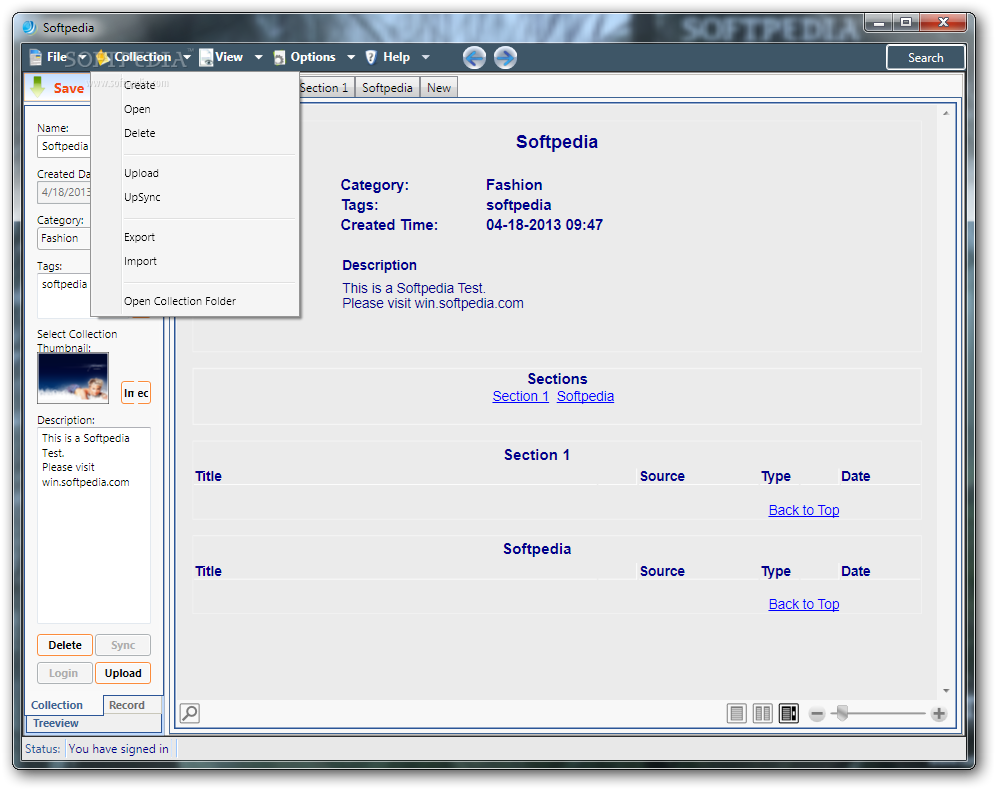This screenshot has width=996, height=790.
Task: Click the View menu icon
Action: click(206, 57)
